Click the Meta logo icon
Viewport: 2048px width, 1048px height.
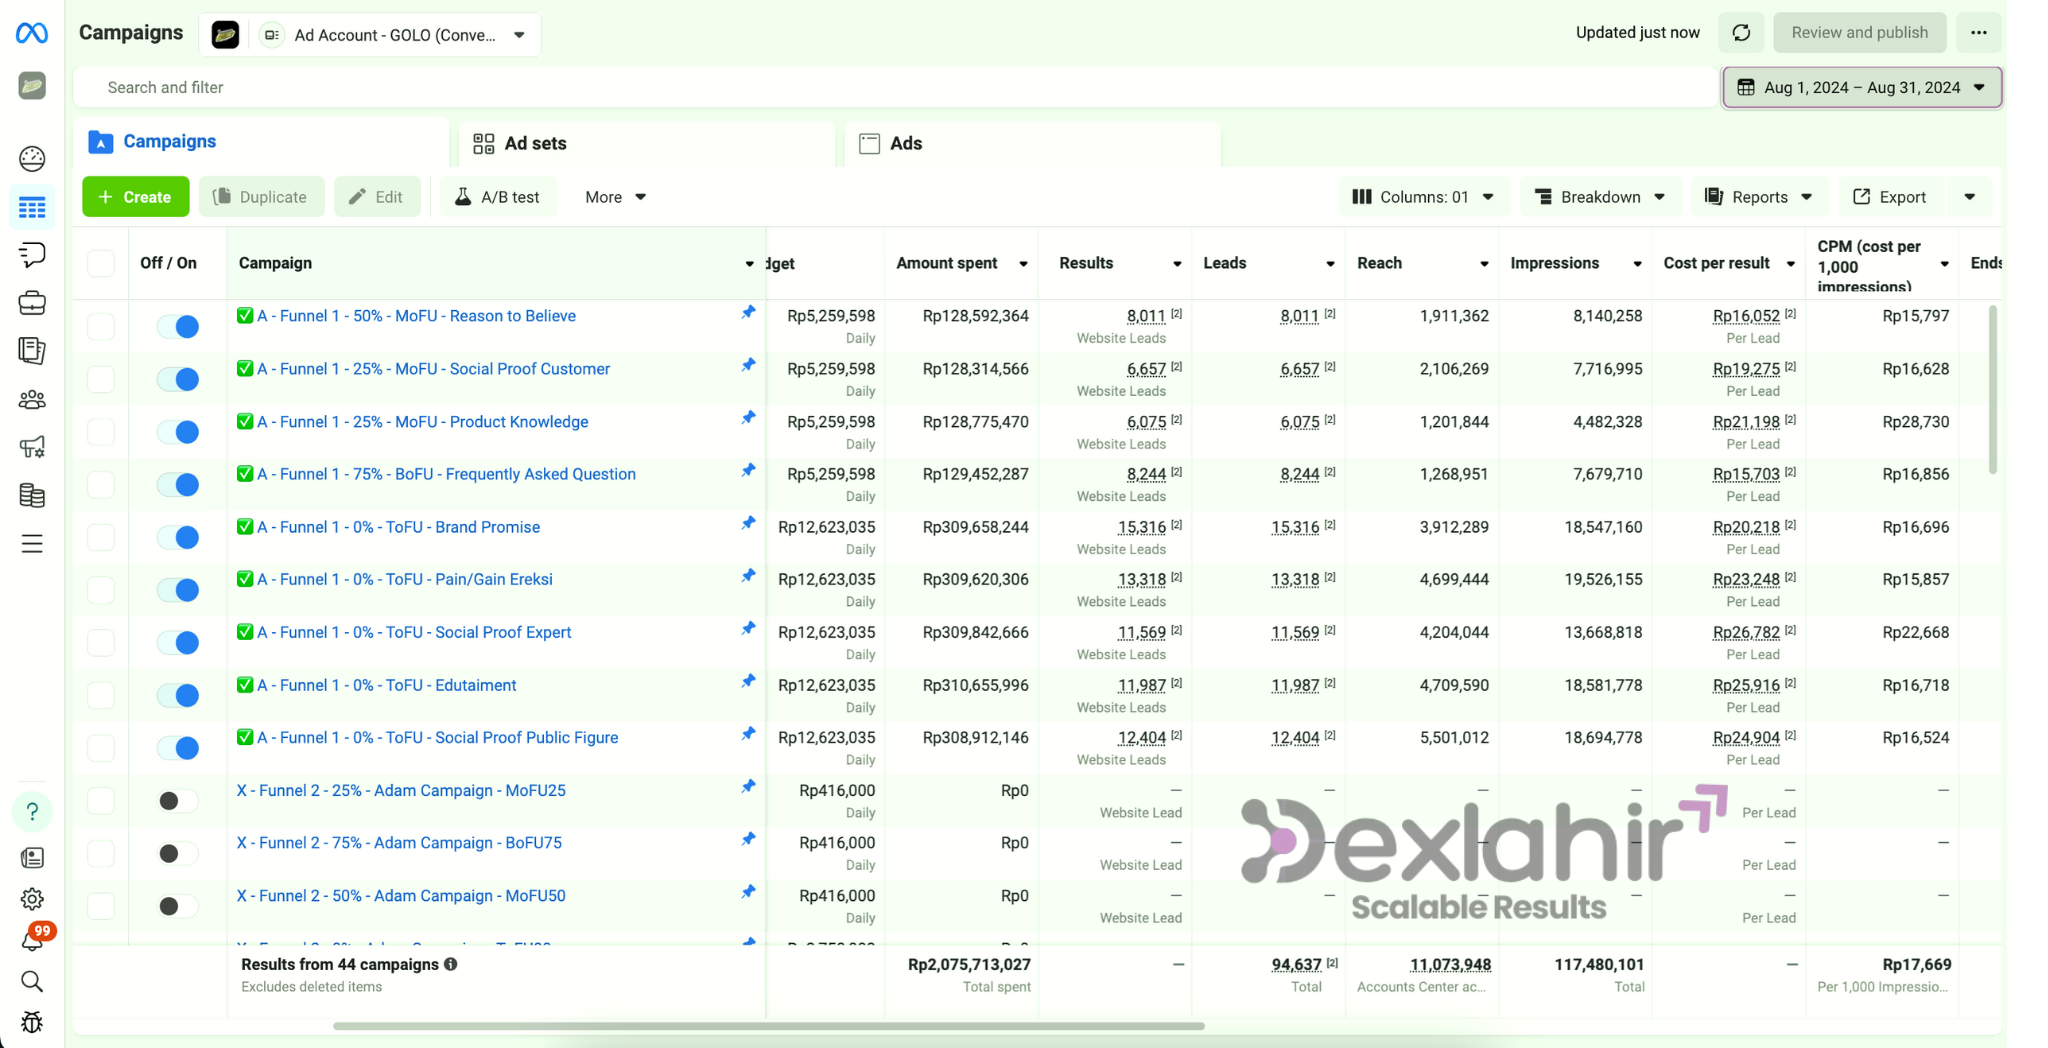click(32, 33)
